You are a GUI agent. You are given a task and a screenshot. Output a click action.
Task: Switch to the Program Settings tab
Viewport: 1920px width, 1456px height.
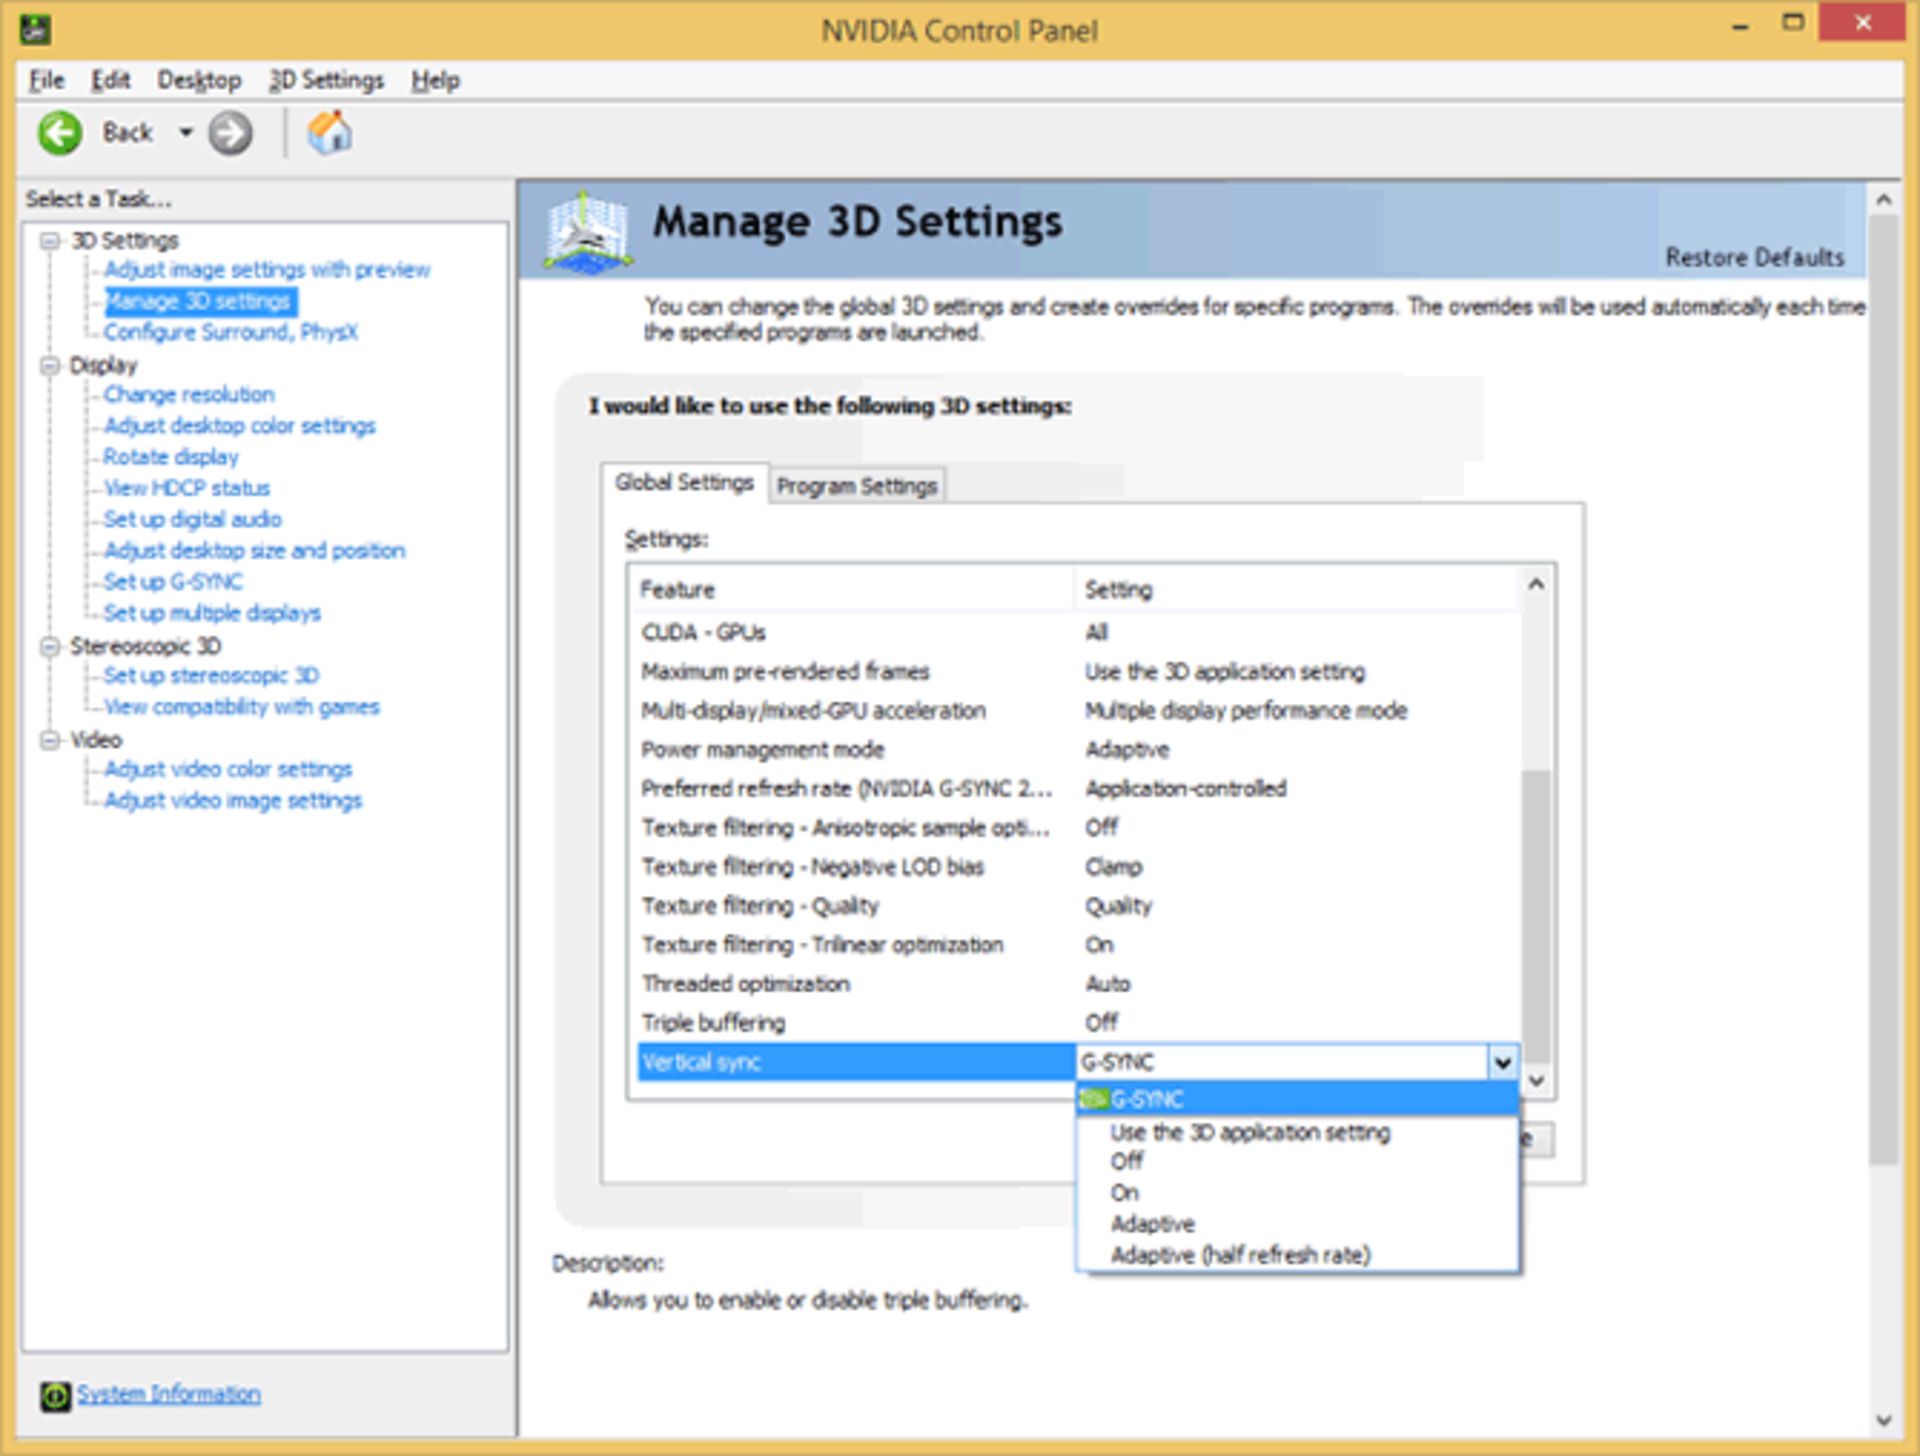[x=856, y=485]
